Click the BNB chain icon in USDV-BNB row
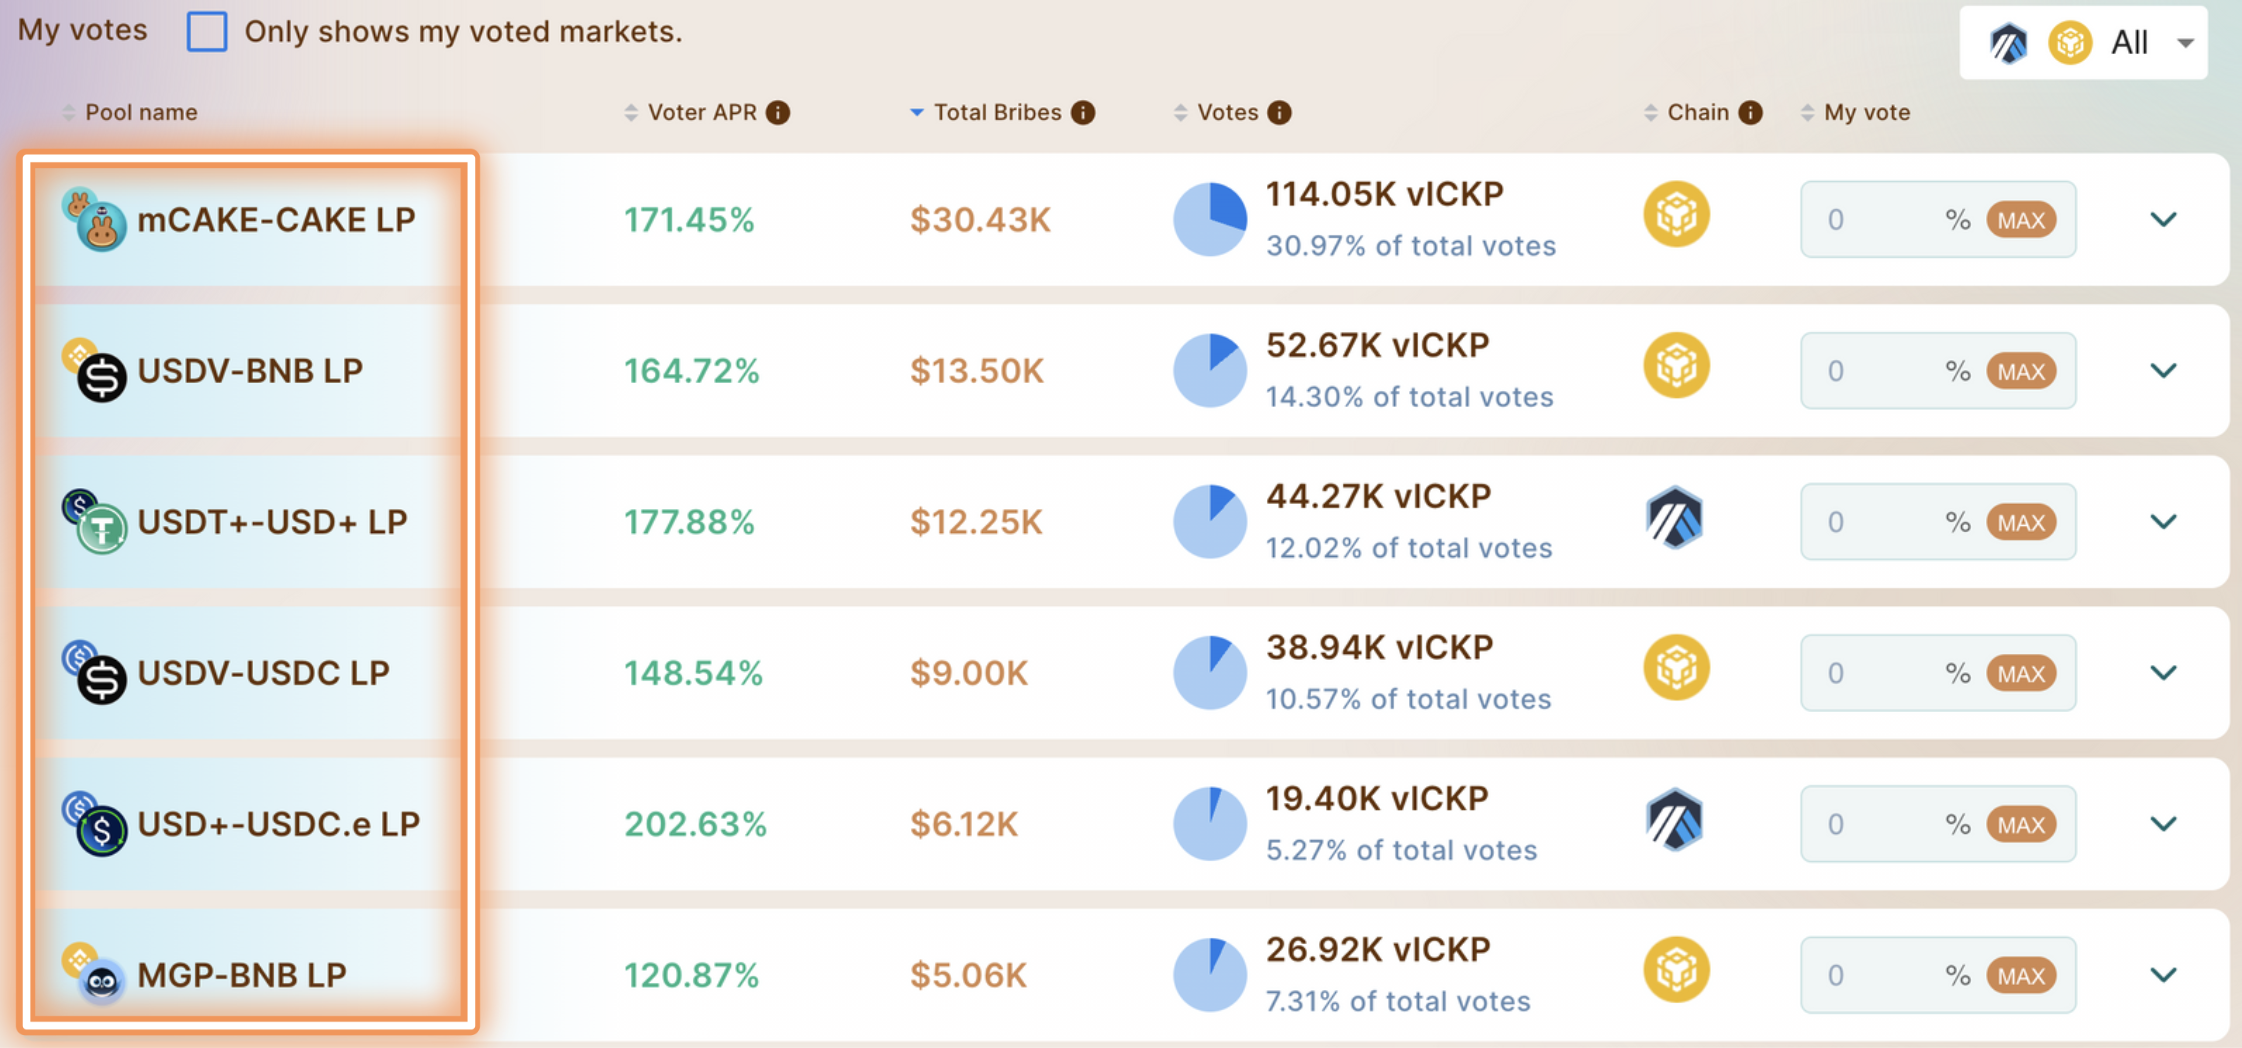The image size is (2242, 1048). 1676,366
